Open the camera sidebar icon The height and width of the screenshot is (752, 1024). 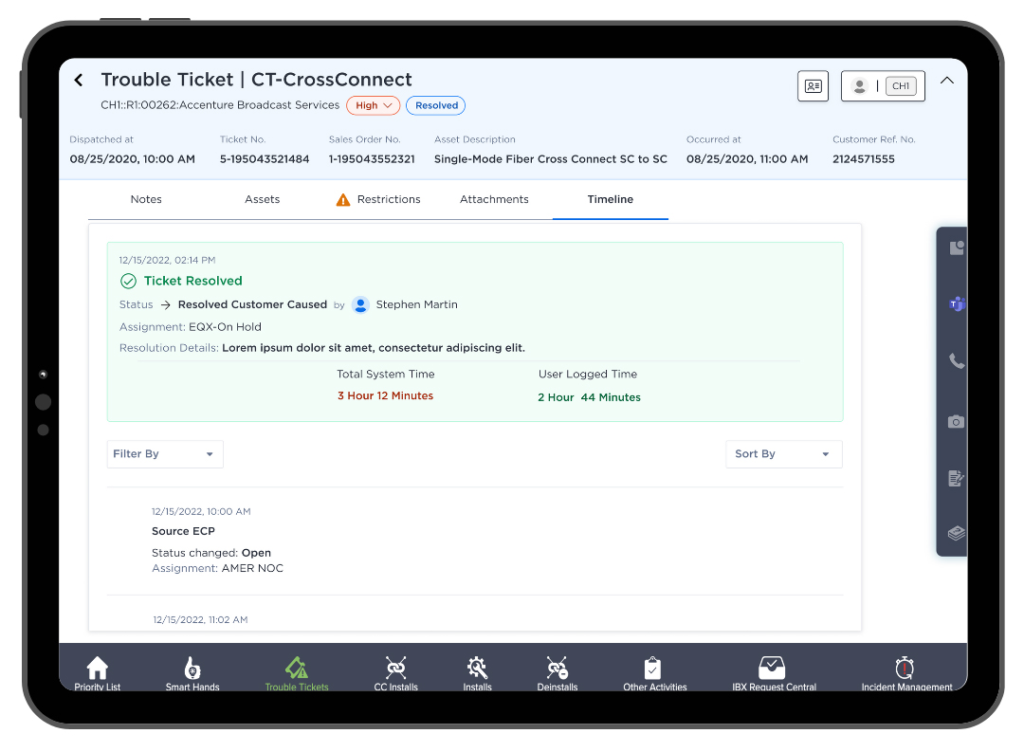(x=956, y=422)
